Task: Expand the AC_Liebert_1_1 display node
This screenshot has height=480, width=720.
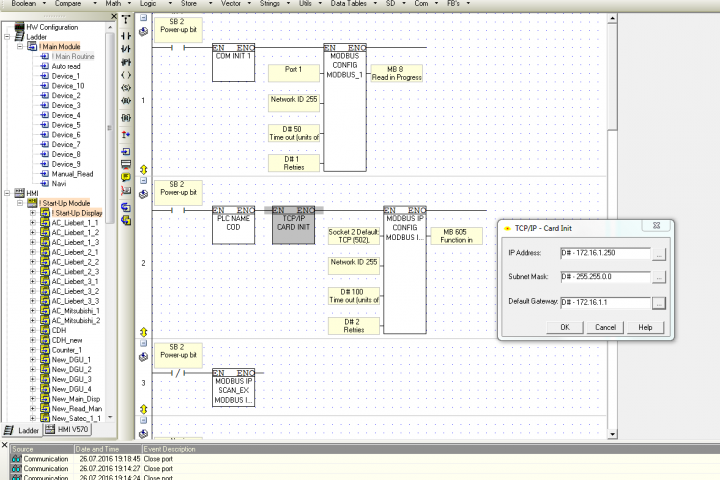Action: pyautogui.click(x=33, y=222)
